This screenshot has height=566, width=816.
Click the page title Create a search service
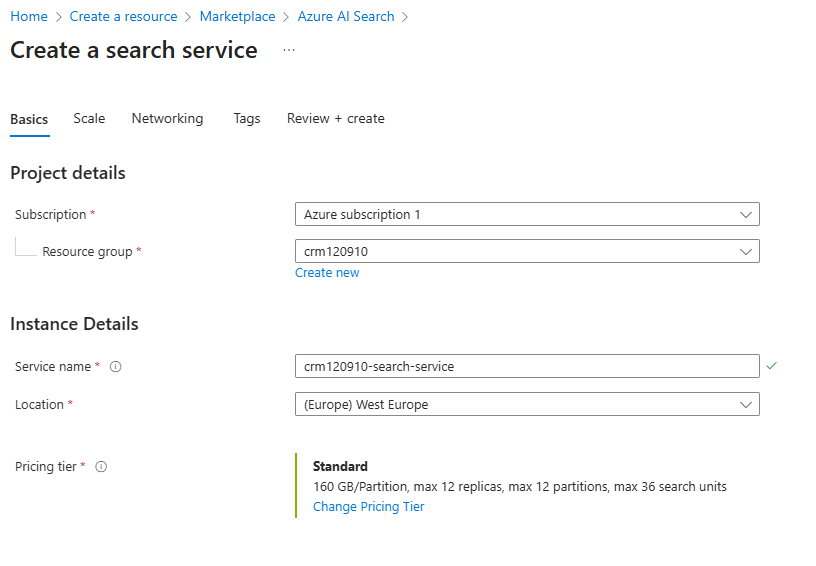click(x=134, y=50)
